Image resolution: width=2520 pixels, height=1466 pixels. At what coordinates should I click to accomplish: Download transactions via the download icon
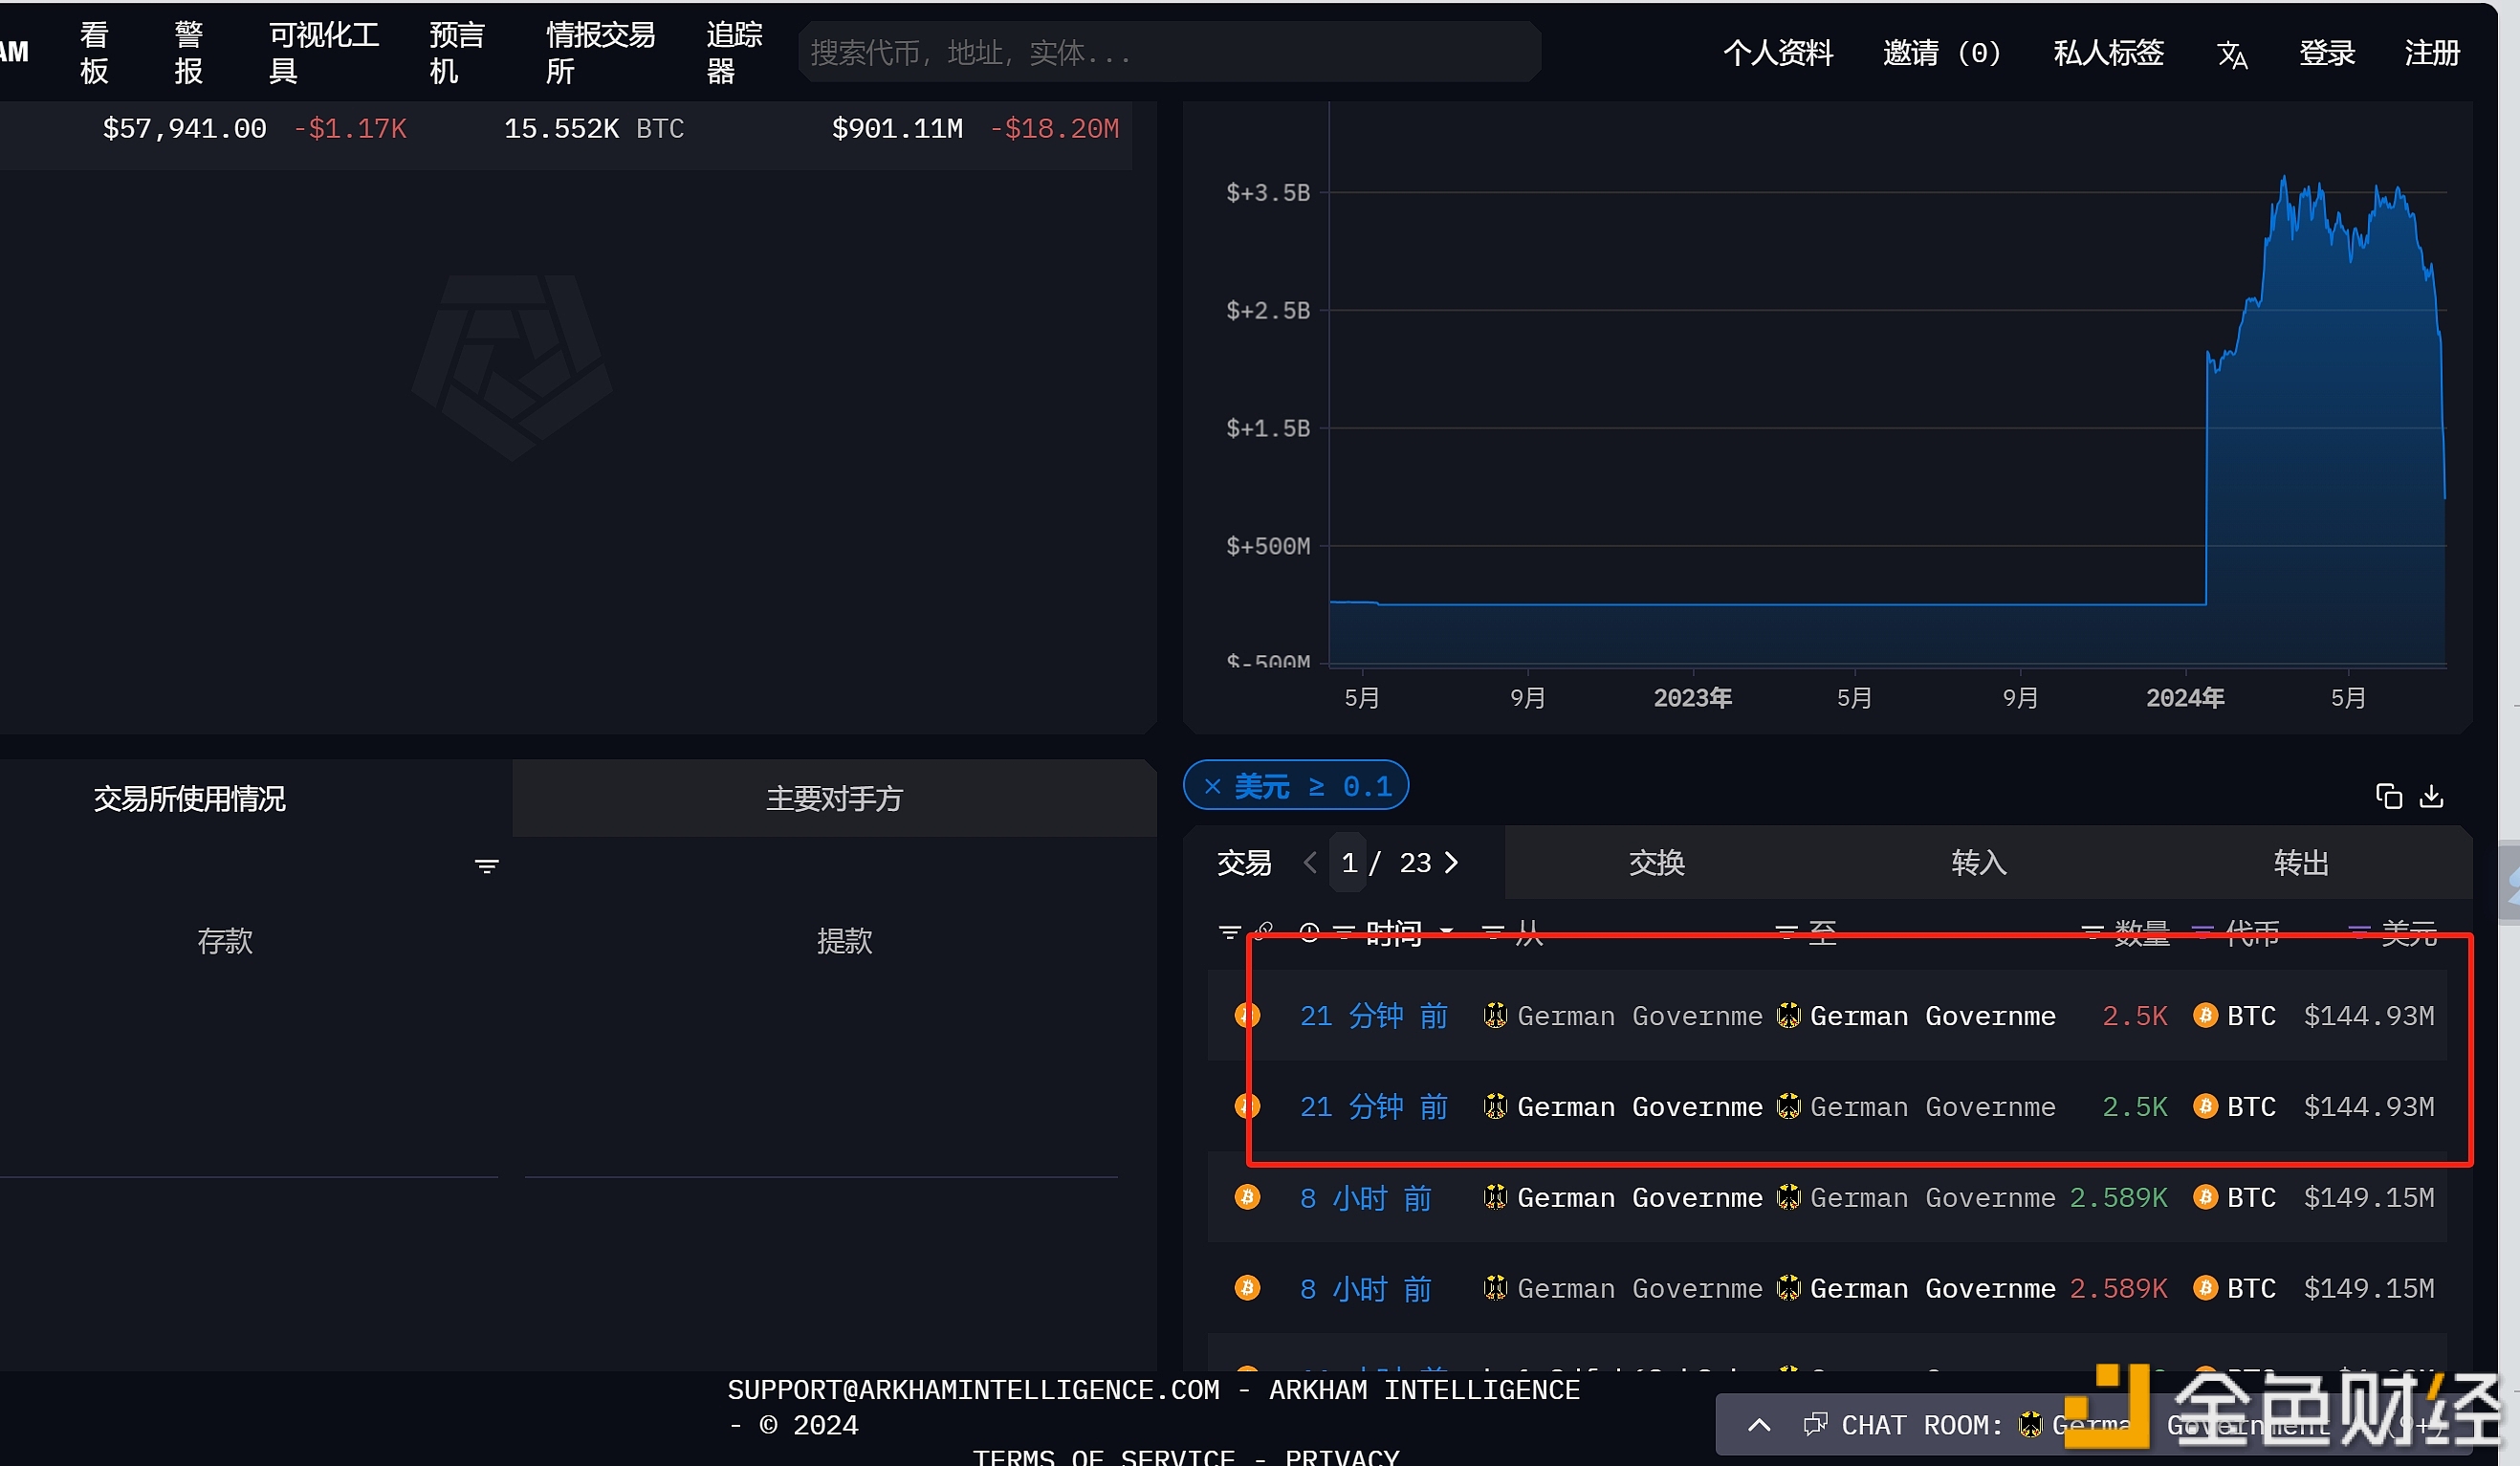tap(2431, 796)
